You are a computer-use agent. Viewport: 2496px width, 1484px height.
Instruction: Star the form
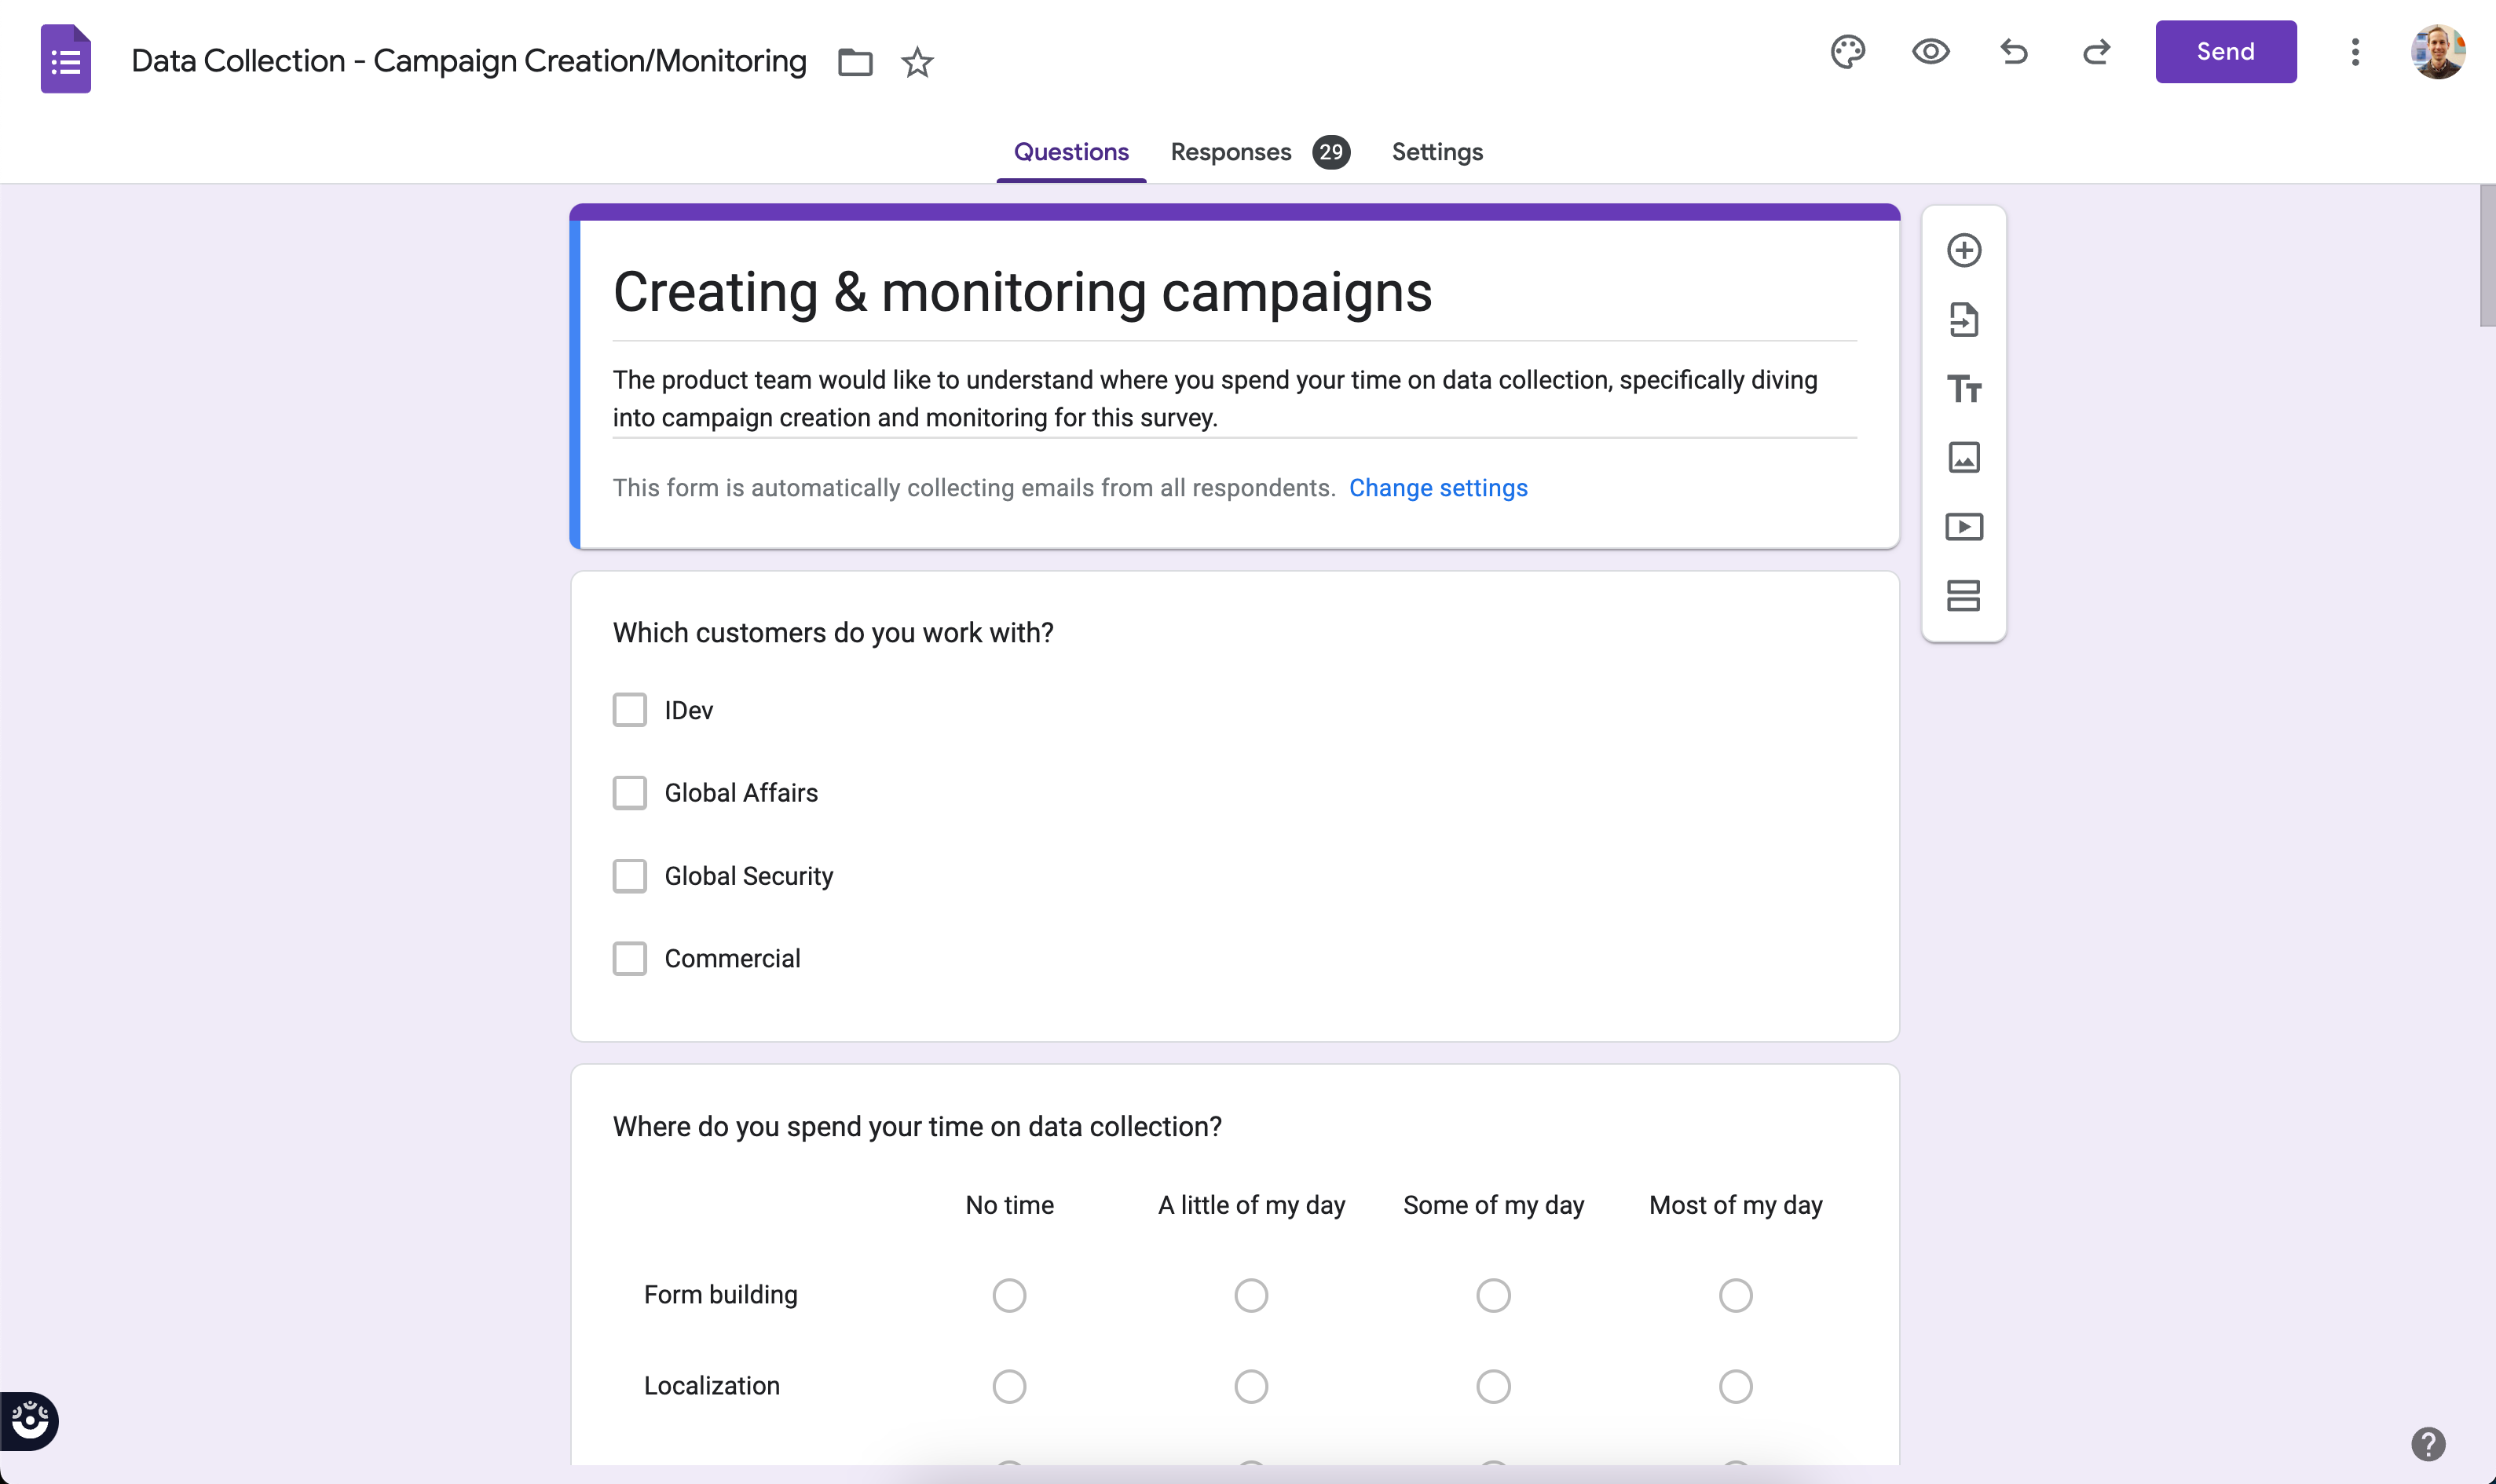point(917,62)
